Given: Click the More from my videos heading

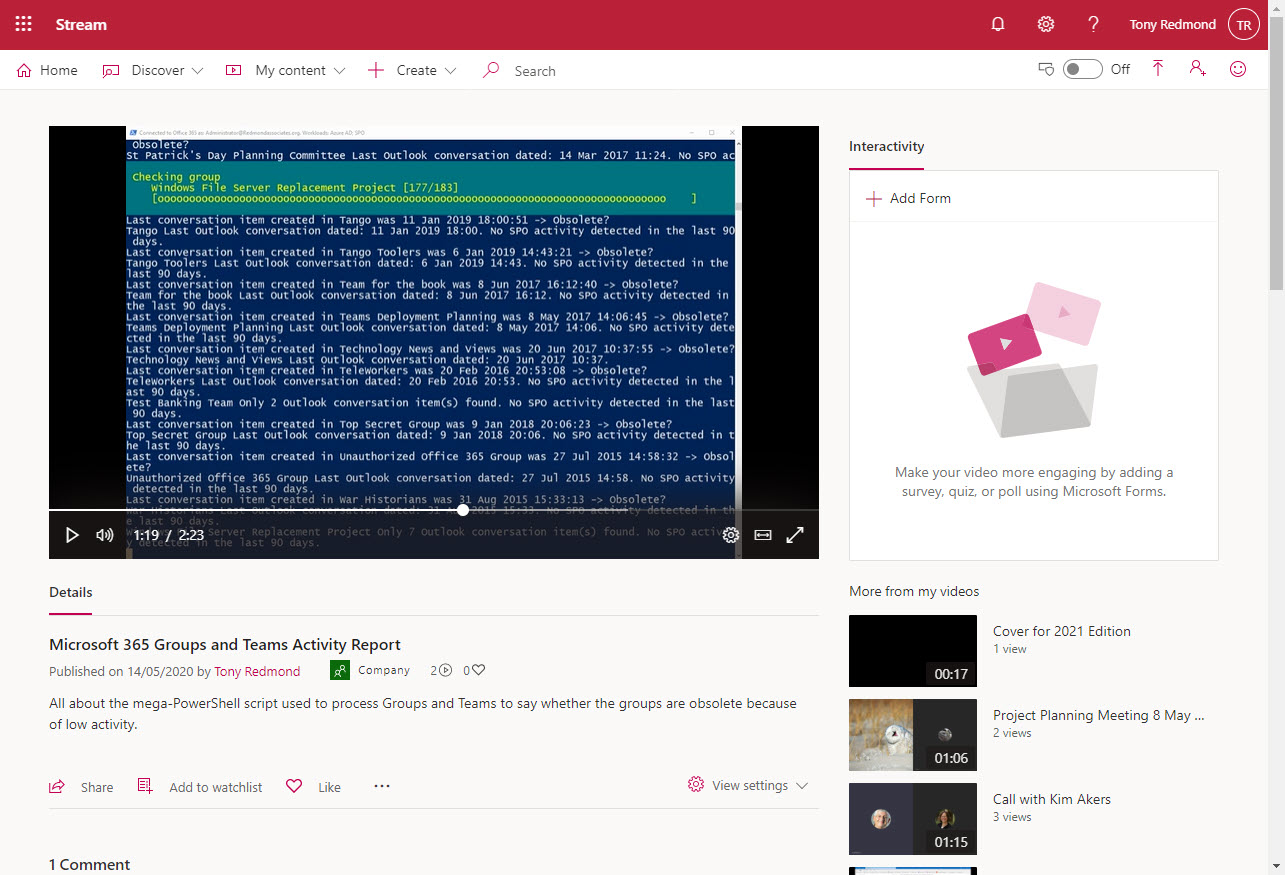Looking at the screenshot, I should click(914, 591).
